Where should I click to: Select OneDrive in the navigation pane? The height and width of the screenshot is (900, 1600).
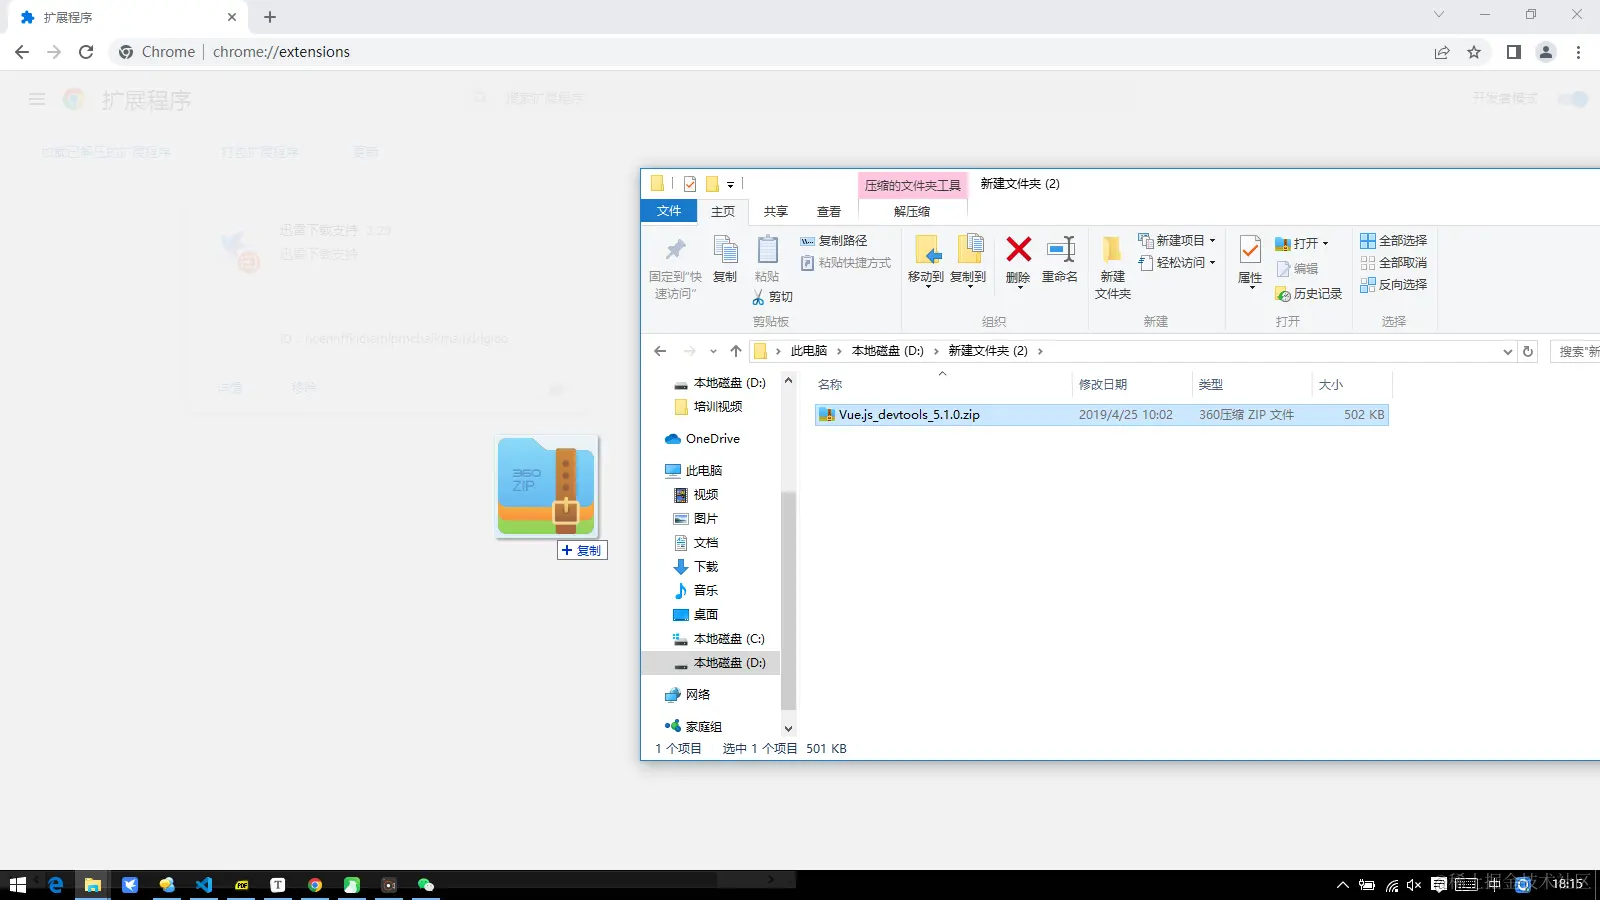click(702, 439)
